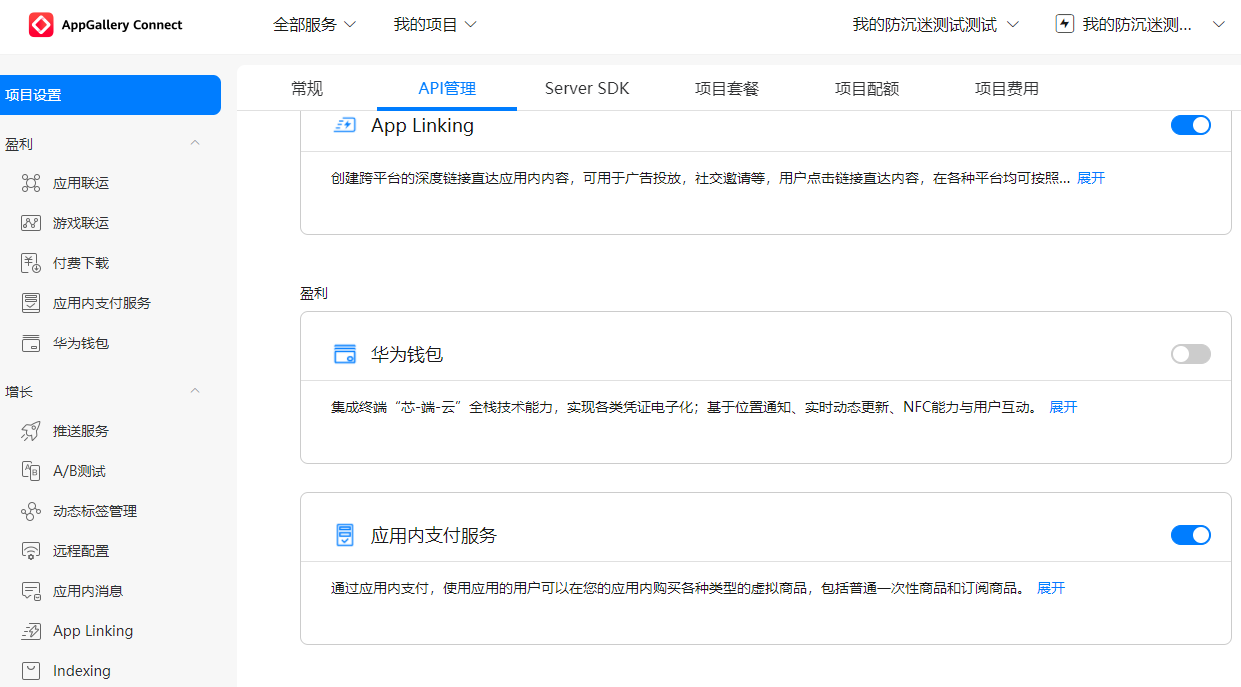Click the 动态标签管理 sidebar icon
This screenshot has width=1241, height=687.
pos(31,511)
